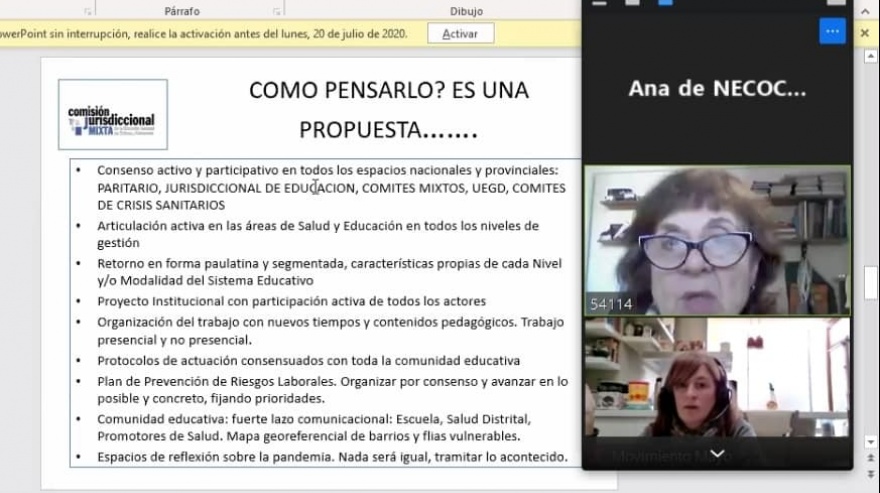Image resolution: width=880 pixels, height=493 pixels.
Task: Open the dialog launcher left of Párrafo
Action: (88, 11)
